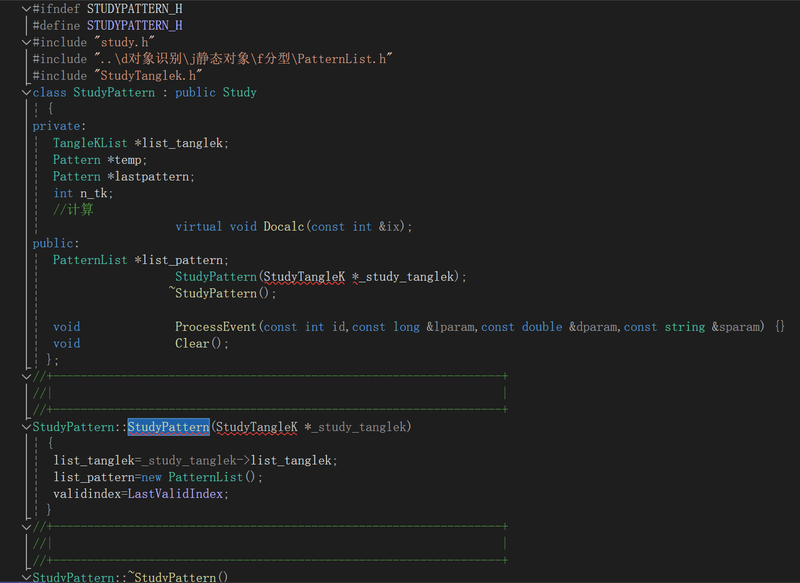Collapse the class StudyPattern definition
800x583 pixels.
(27, 92)
